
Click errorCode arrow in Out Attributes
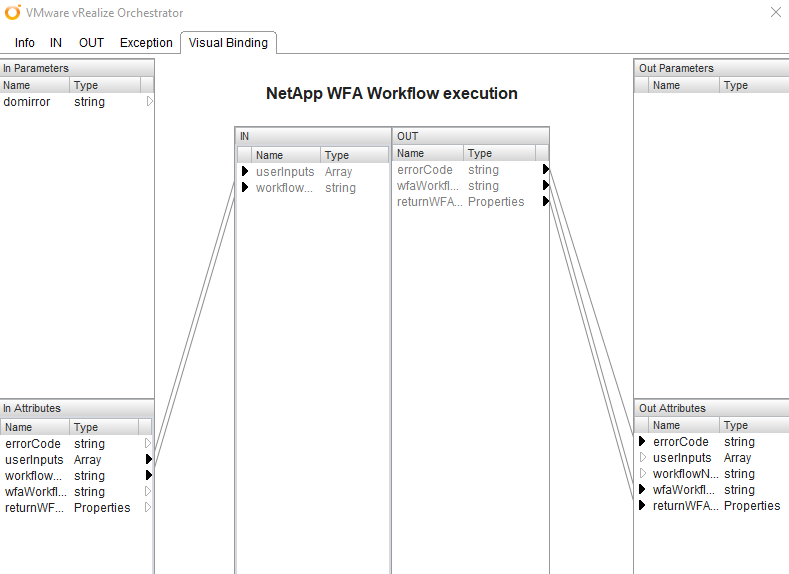(642, 441)
